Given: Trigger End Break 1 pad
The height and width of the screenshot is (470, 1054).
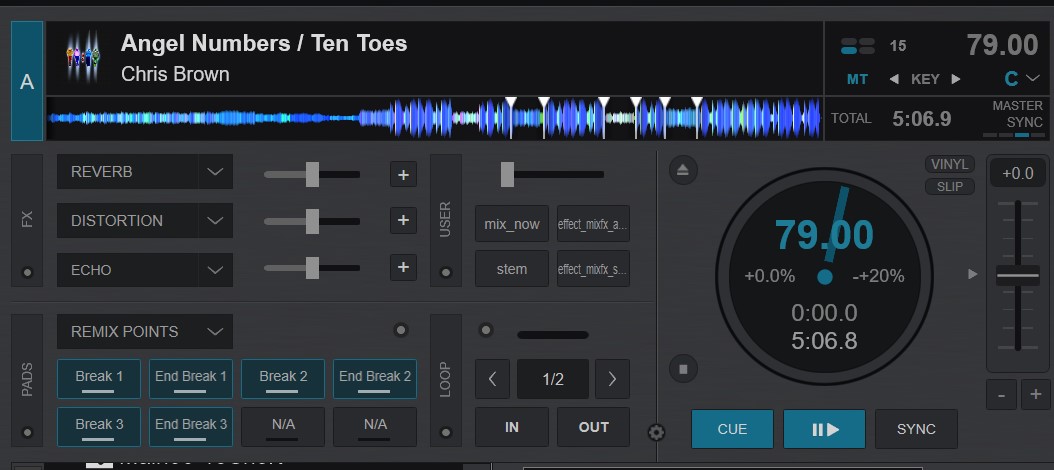Looking at the screenshot, I should pyautogui.click(x=191, y=379).
